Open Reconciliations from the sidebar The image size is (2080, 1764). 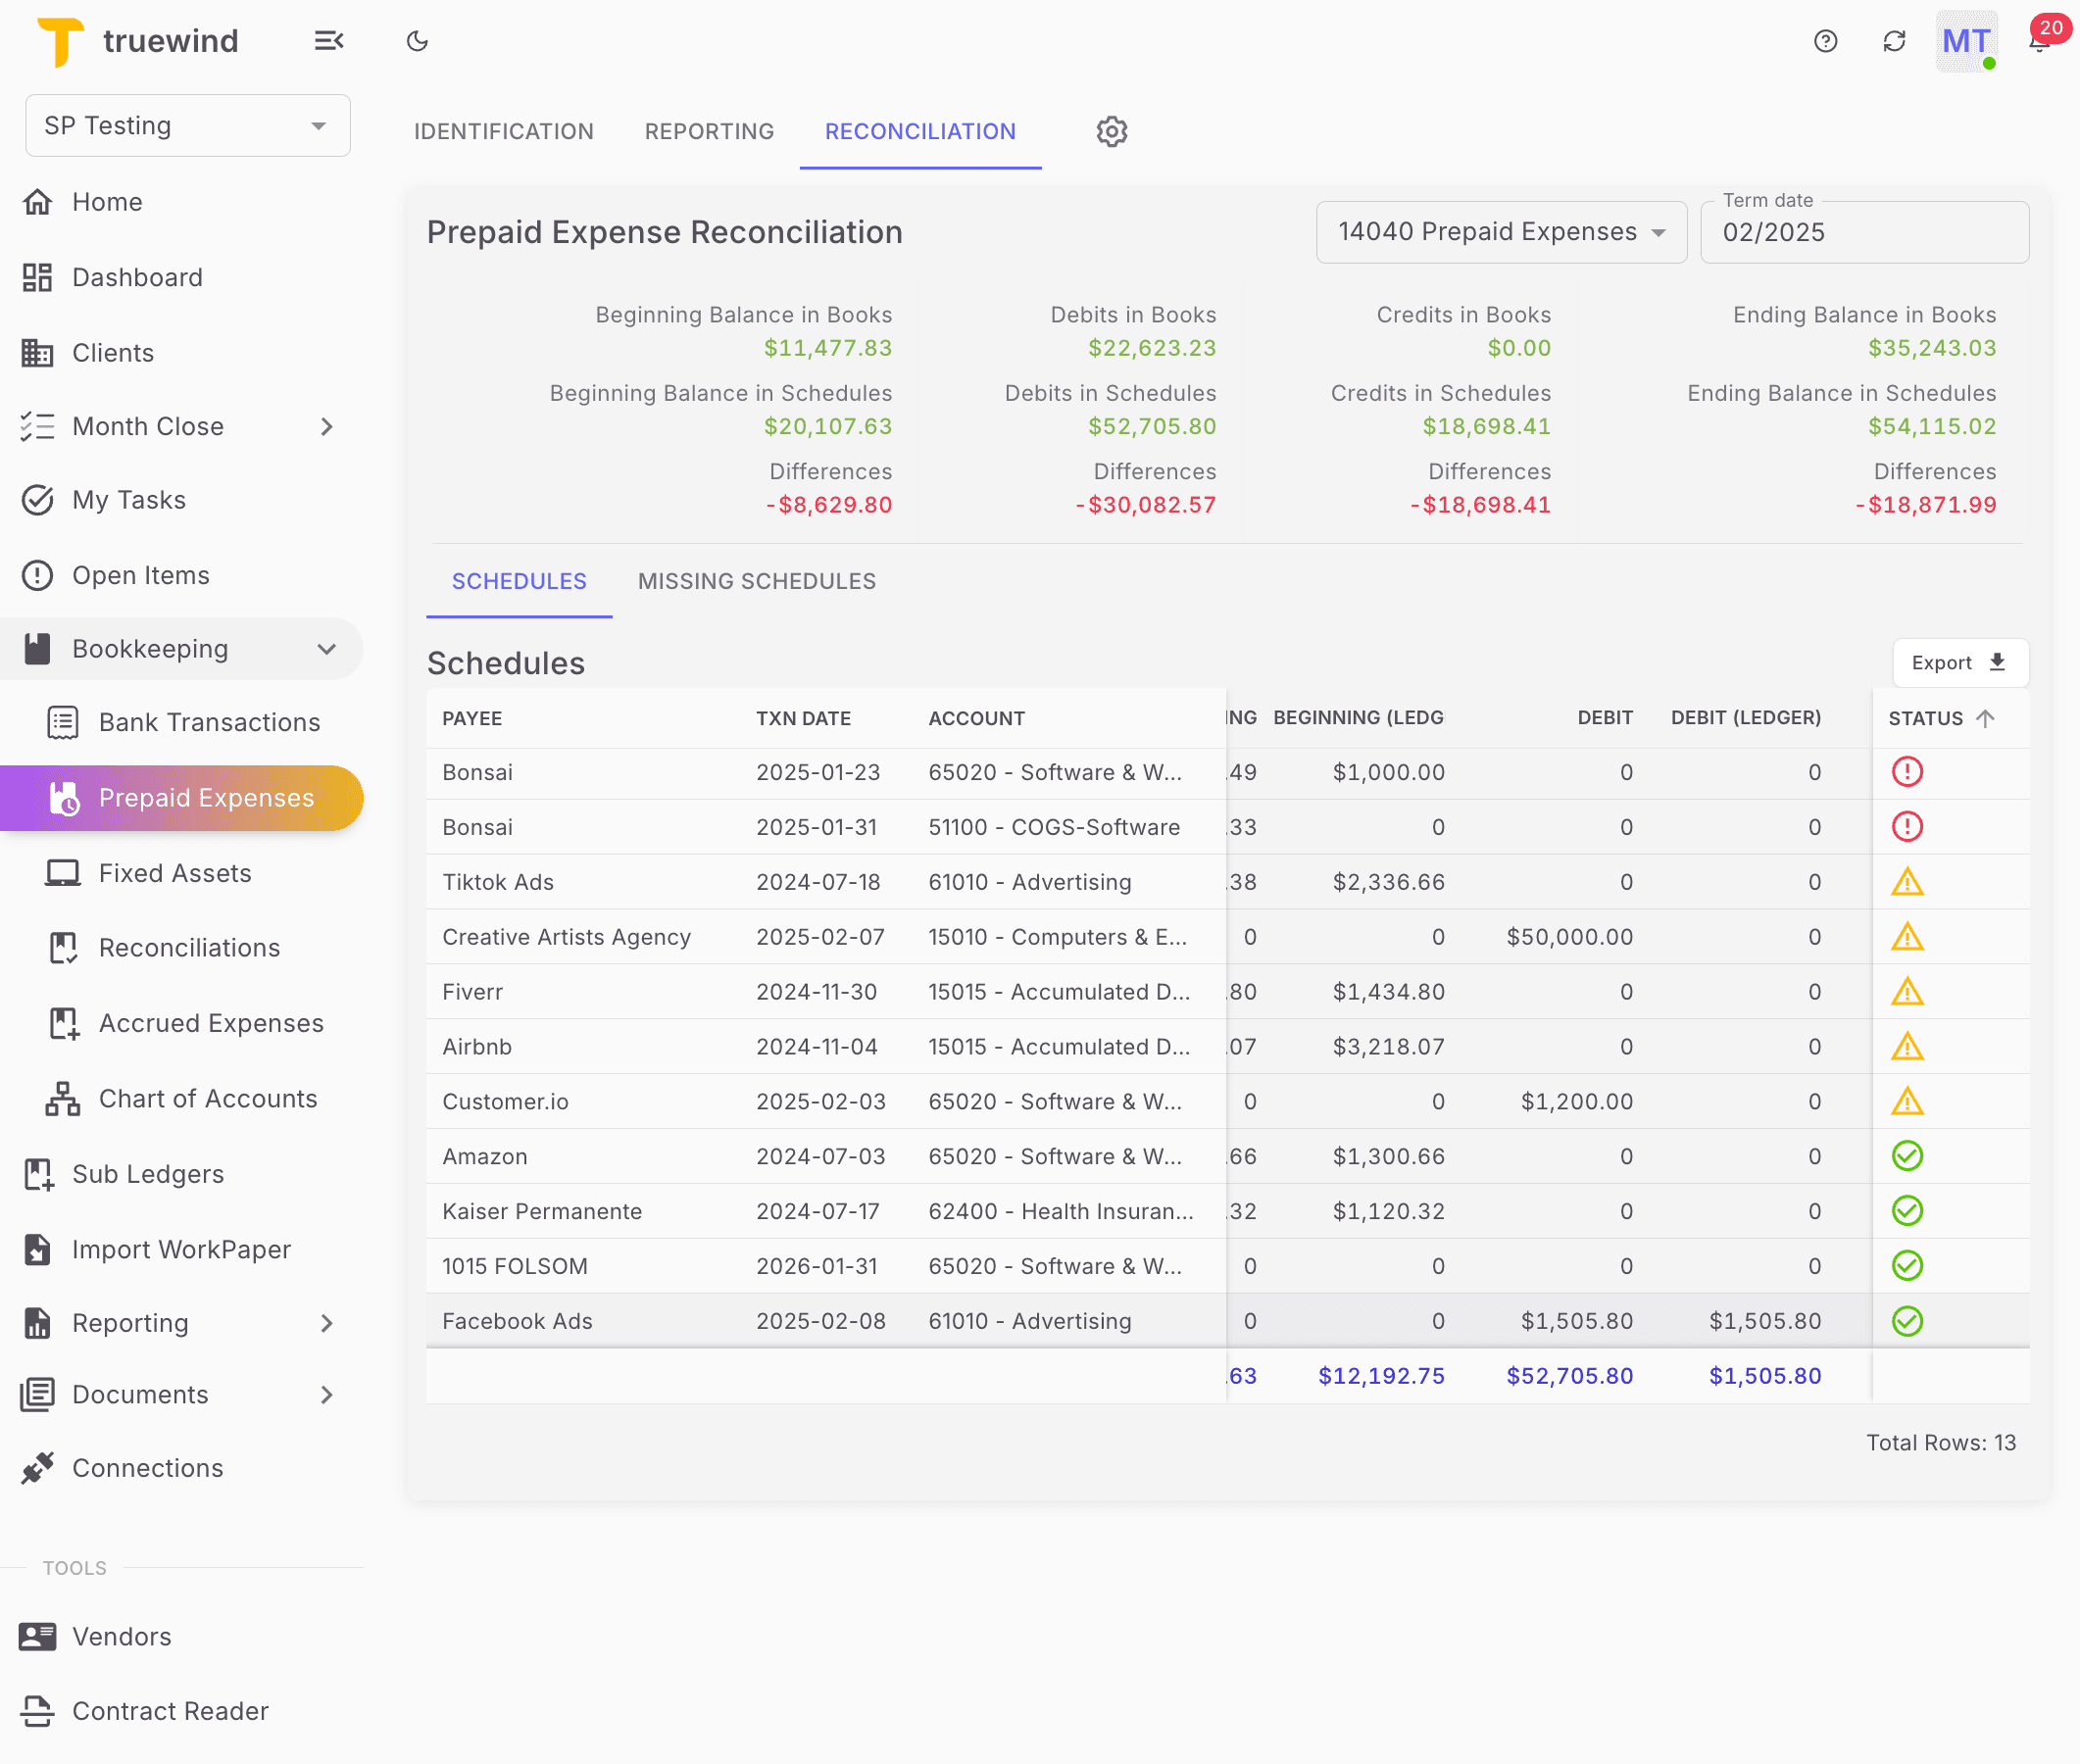tap(63, 947)
